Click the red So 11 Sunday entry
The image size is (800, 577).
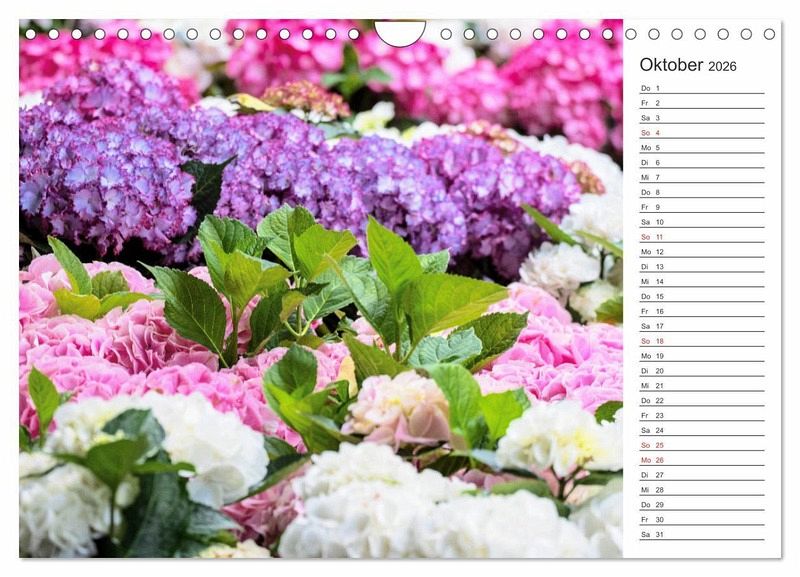(700, 237)
